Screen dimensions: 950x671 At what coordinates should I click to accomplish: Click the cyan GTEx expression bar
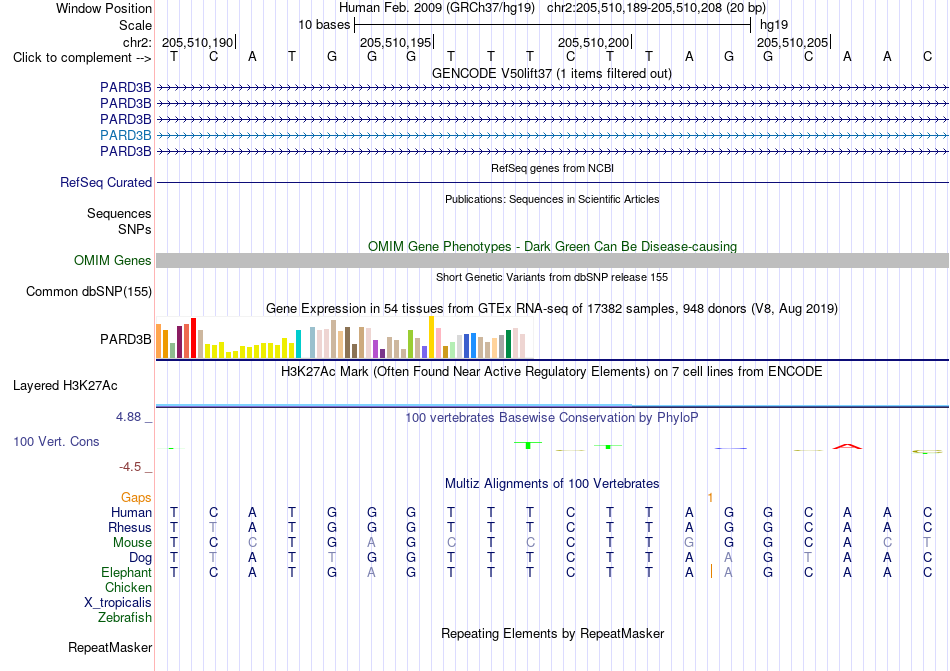(298, 344)
